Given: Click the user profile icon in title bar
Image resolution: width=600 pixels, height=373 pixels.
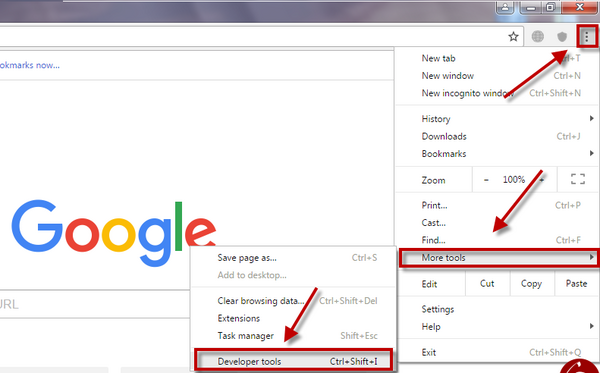Looking at the screenshot, I should 505,7.
